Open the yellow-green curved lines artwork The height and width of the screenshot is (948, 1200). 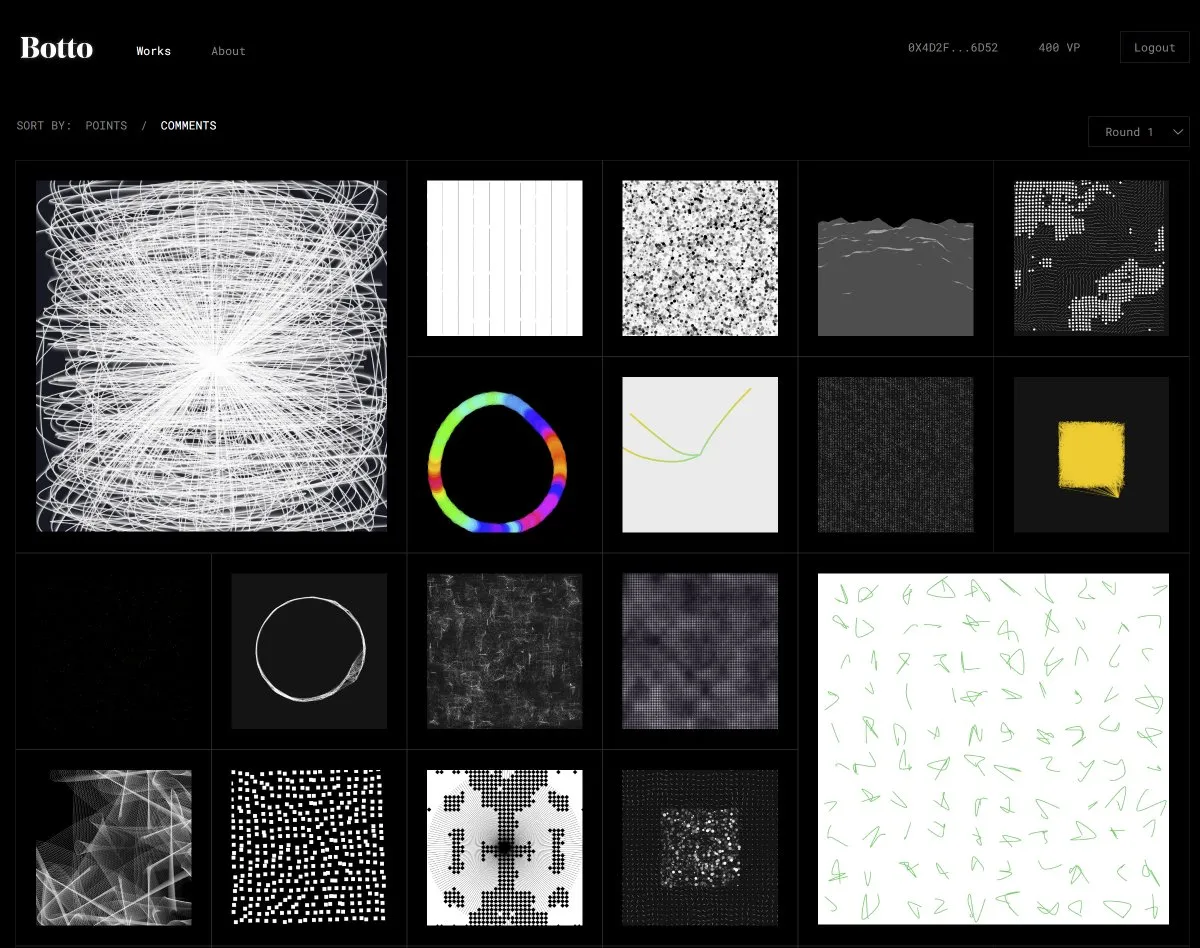[700, 455]
